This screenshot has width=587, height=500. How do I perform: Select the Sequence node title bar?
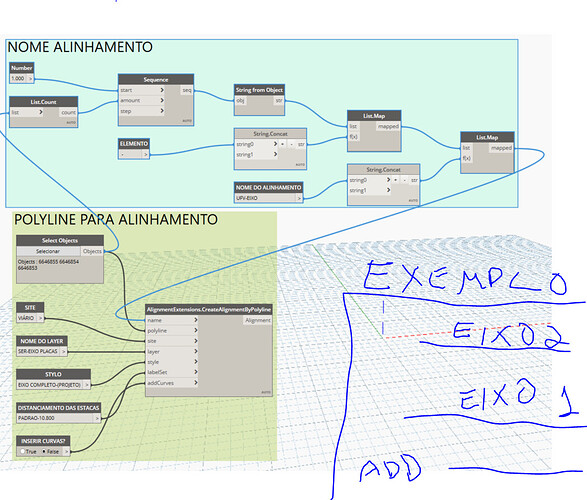tap(156, 79)
